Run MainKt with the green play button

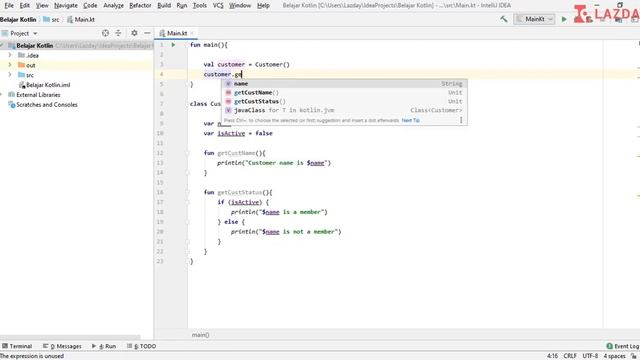pyautogui.click(x=564, y=19)
